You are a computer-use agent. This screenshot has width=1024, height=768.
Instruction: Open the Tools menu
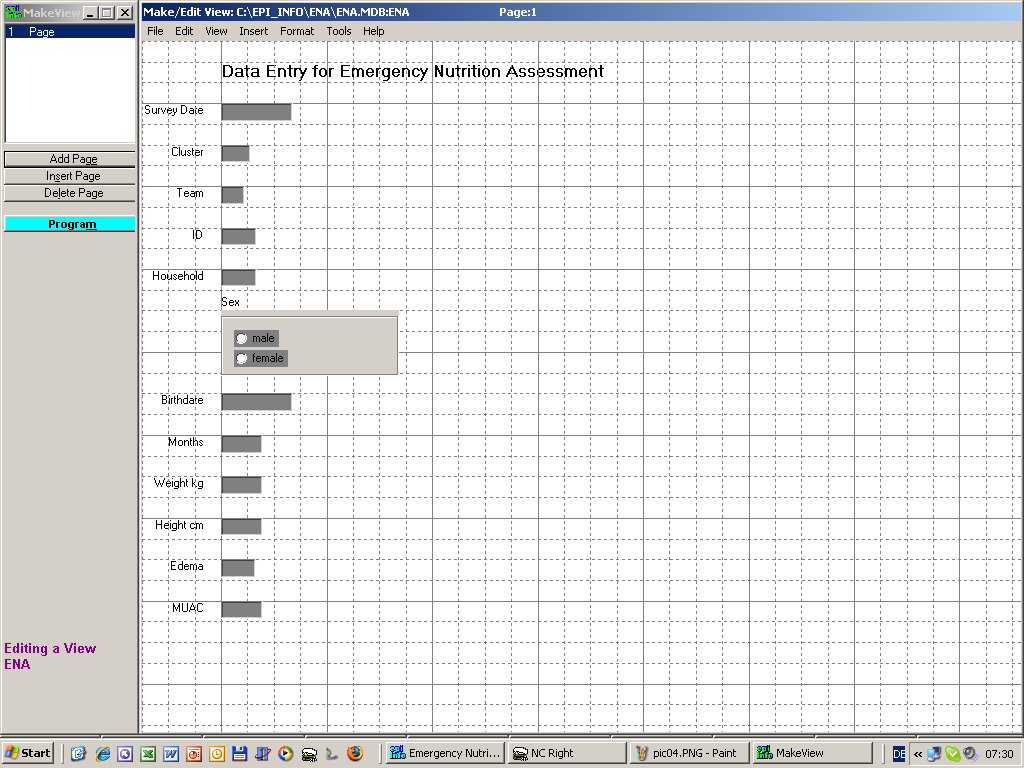click(x=339, y=31)
